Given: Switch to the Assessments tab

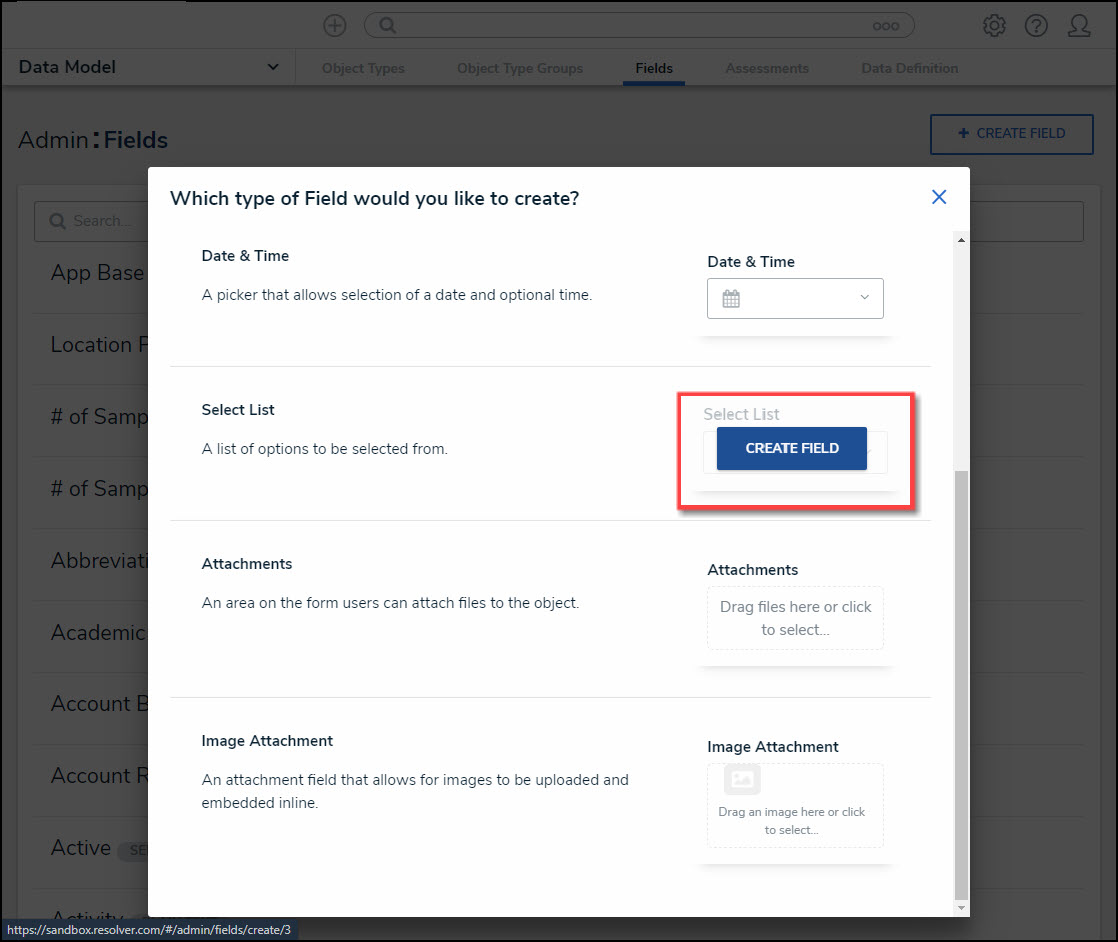Looking at the screenshot, I should pyautogui.click(x=767, y=68).
